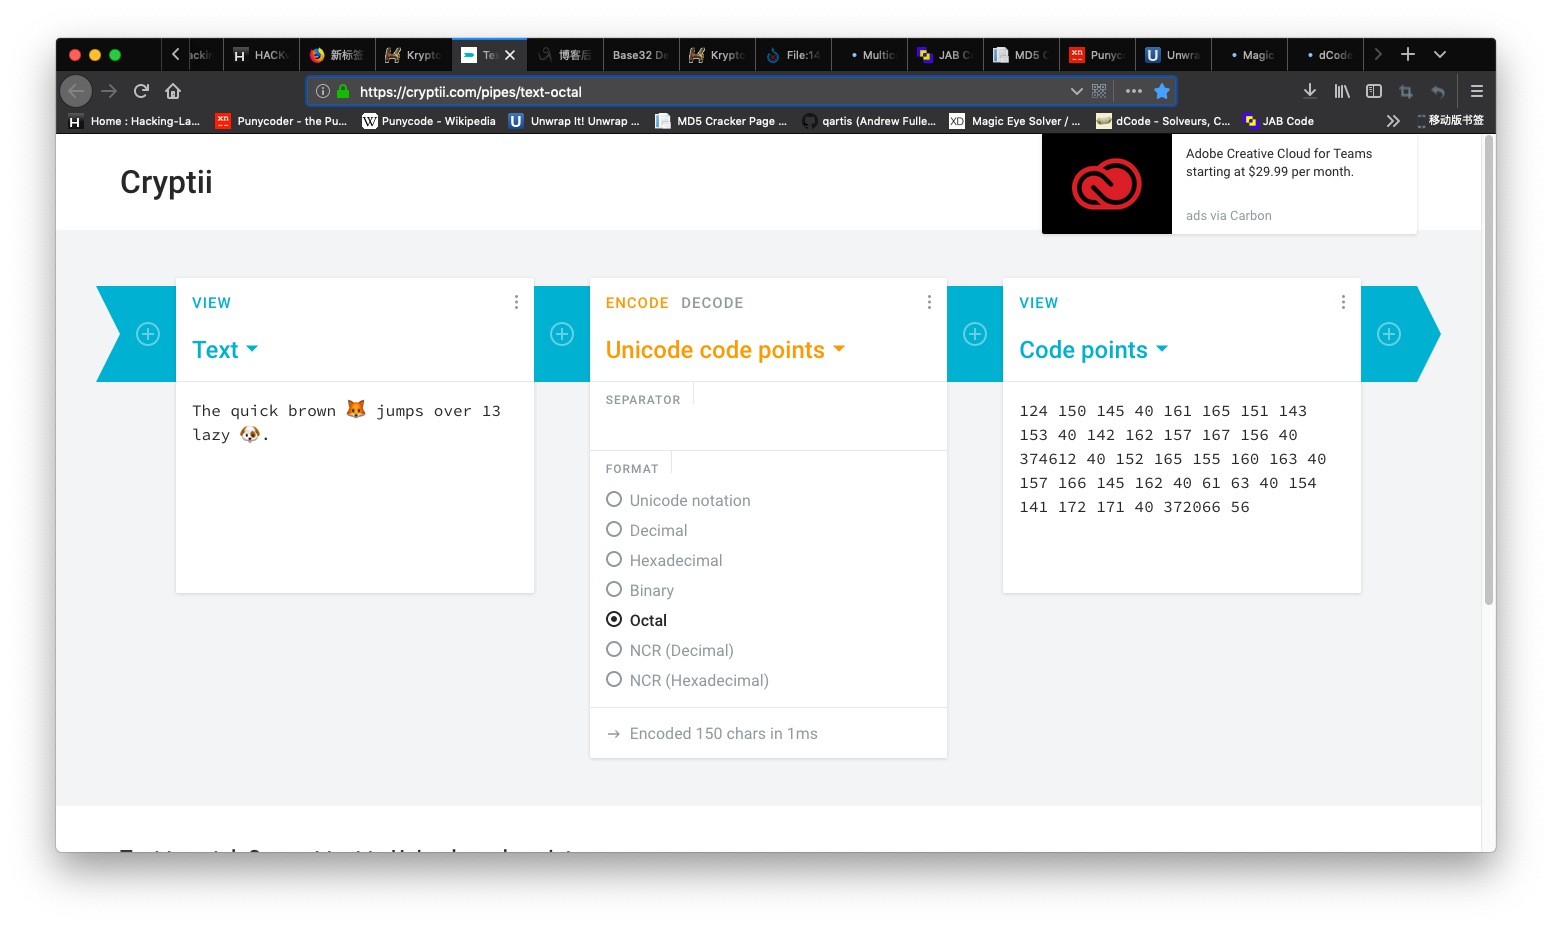Image resolution: width=1552 pixels, height=926 pixels.
Task: Select Decimal format
Action: (x=647, y=530)
